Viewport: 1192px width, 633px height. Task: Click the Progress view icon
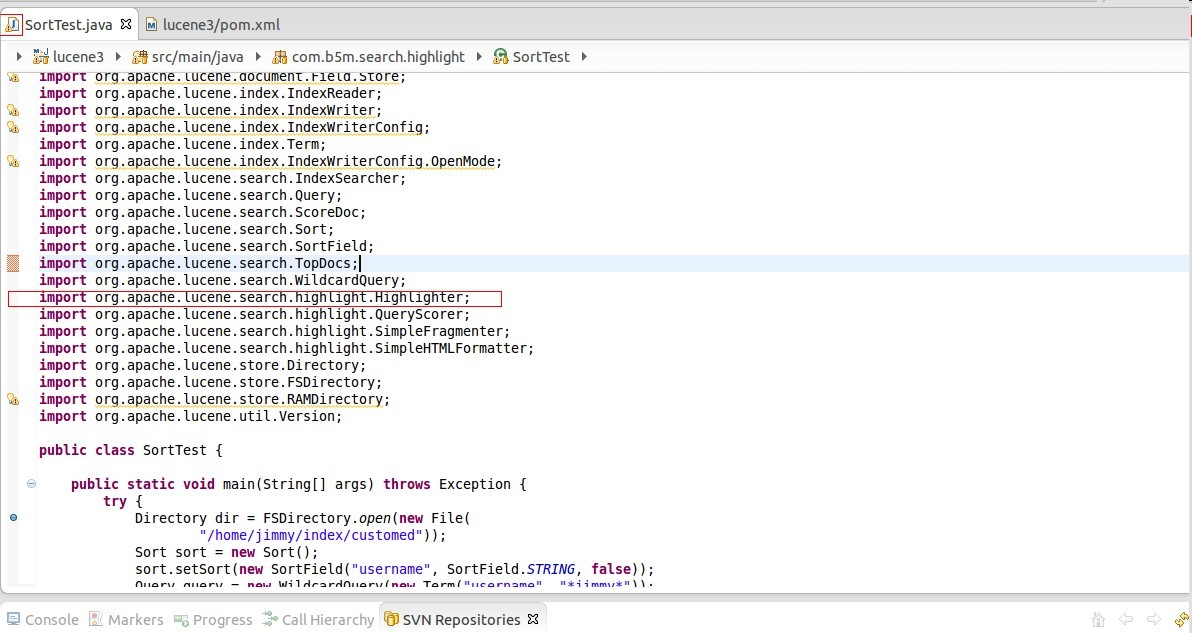tap(181, 620)
